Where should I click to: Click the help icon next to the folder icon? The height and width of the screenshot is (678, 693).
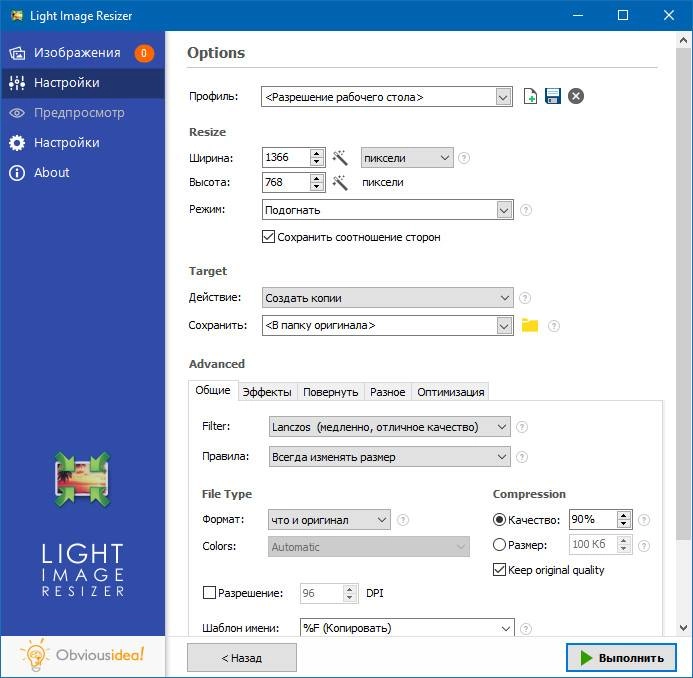pyautogui.click(x=554, y=326)
